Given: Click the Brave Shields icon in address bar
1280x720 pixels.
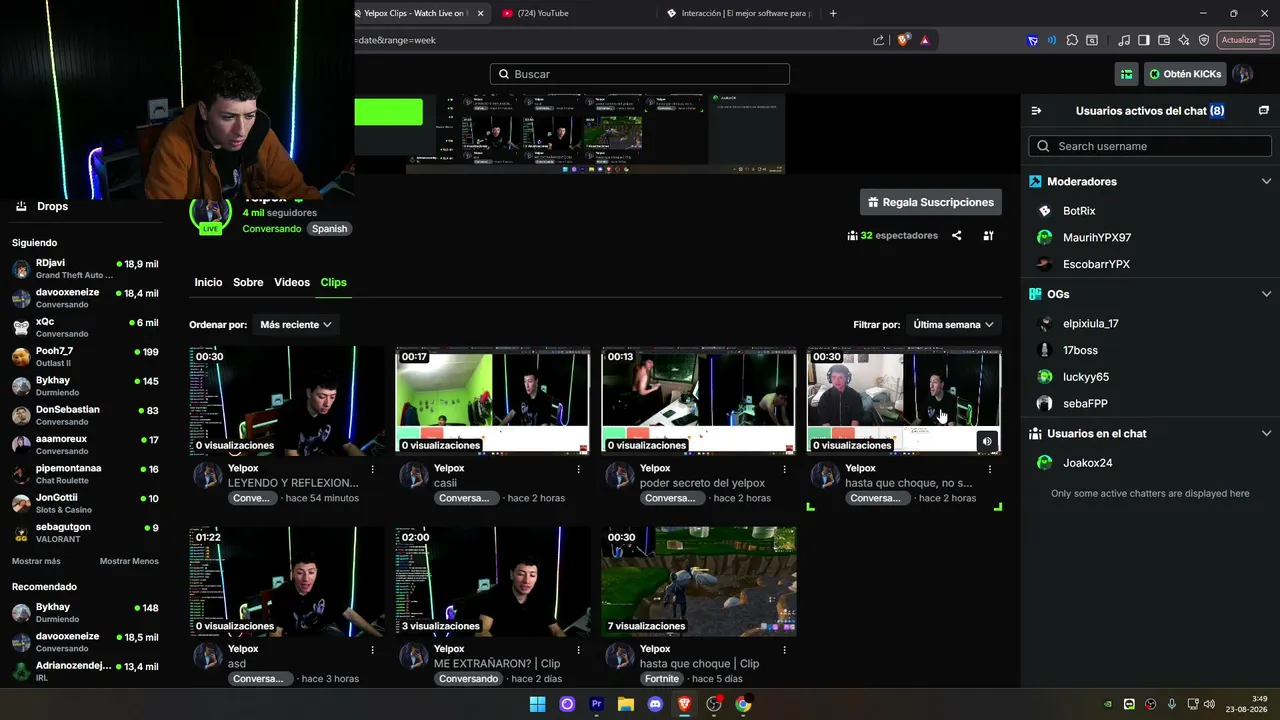Looking at the screenshot, I should pos(904,40).
